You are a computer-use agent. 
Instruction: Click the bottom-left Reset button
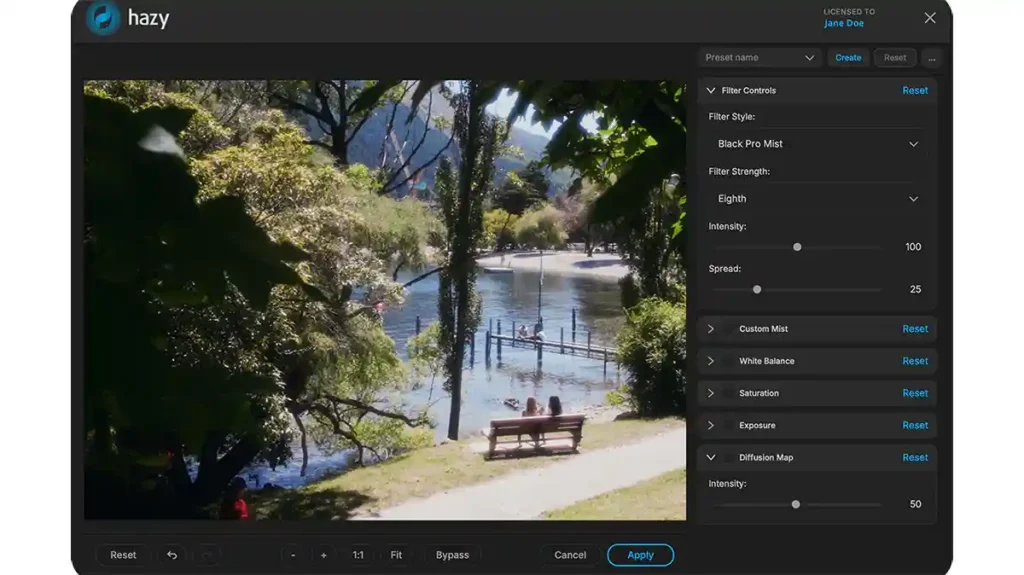click(123, 555)
